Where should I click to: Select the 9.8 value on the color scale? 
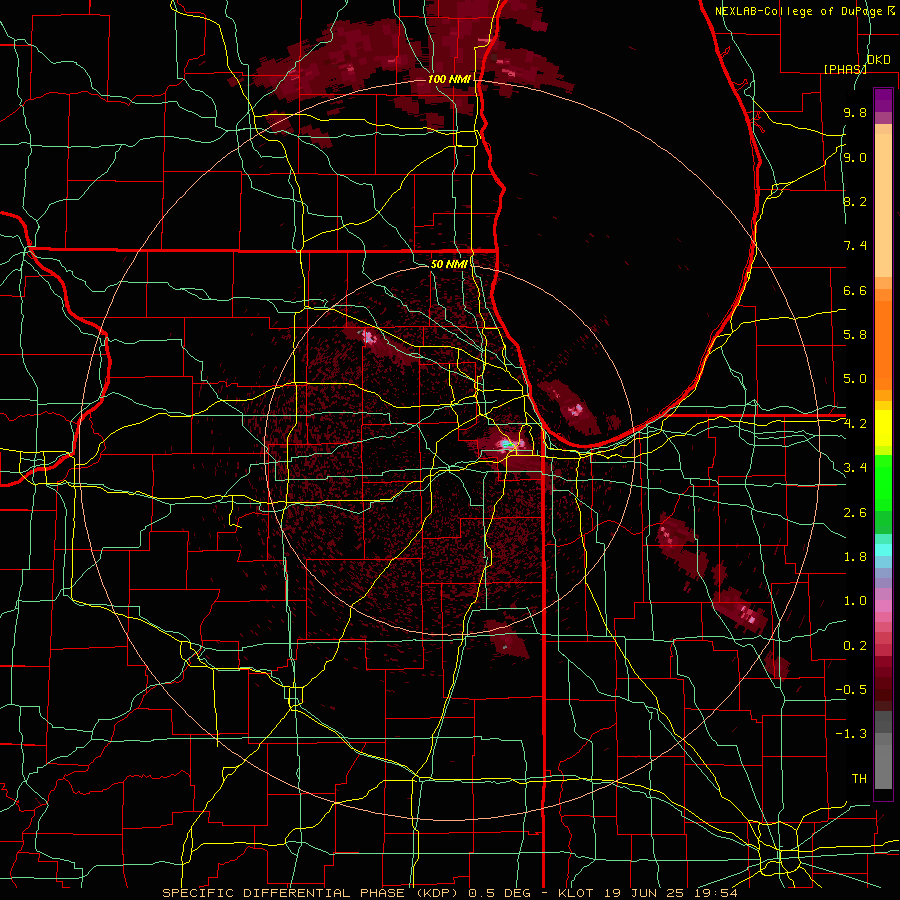pyautogui.click(x=855, y=112)
